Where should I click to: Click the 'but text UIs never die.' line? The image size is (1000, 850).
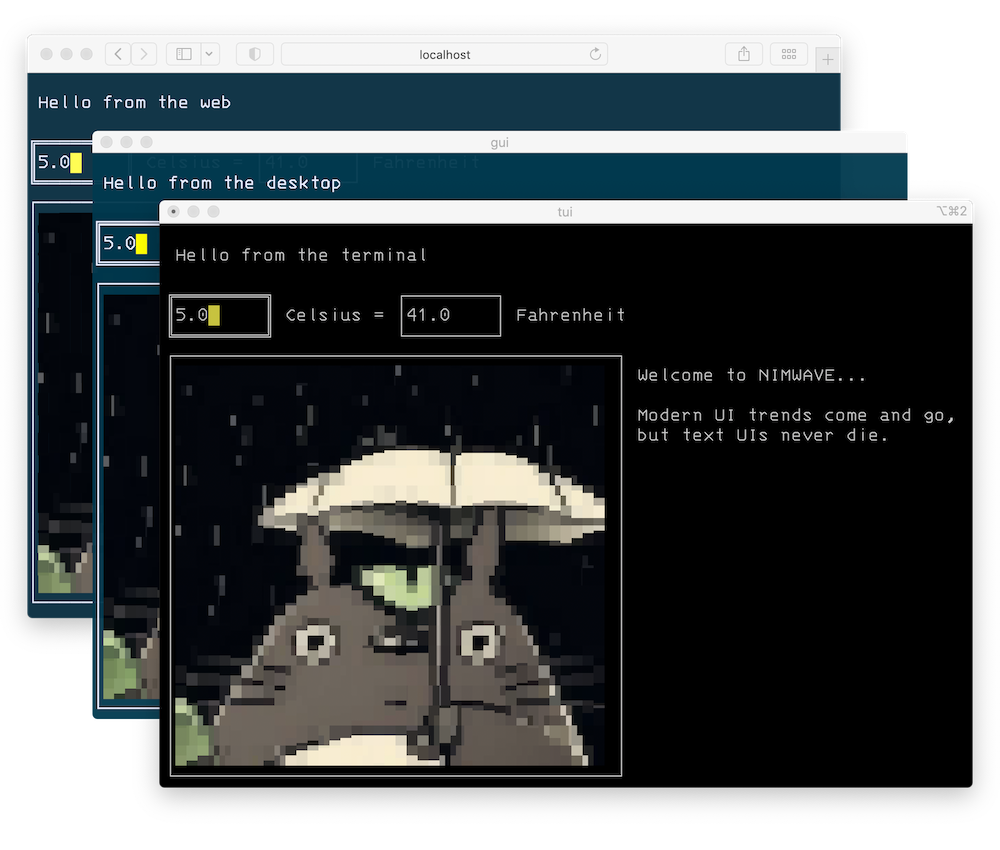(762, 435)
